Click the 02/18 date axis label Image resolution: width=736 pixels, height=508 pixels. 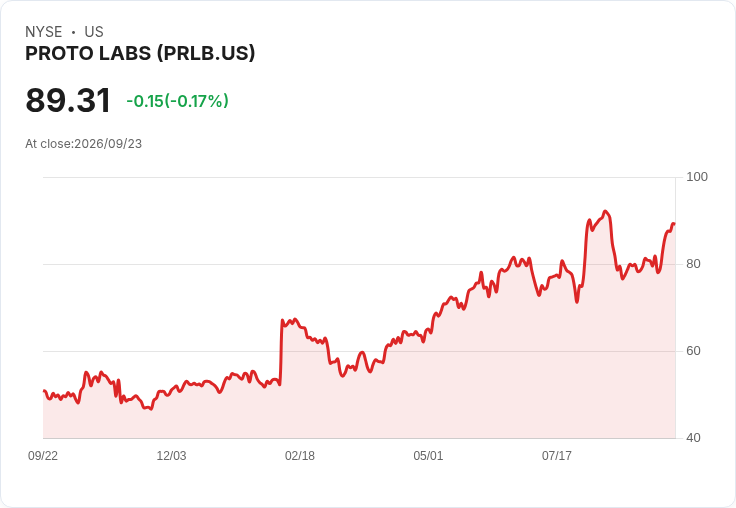tap(300, 455)
